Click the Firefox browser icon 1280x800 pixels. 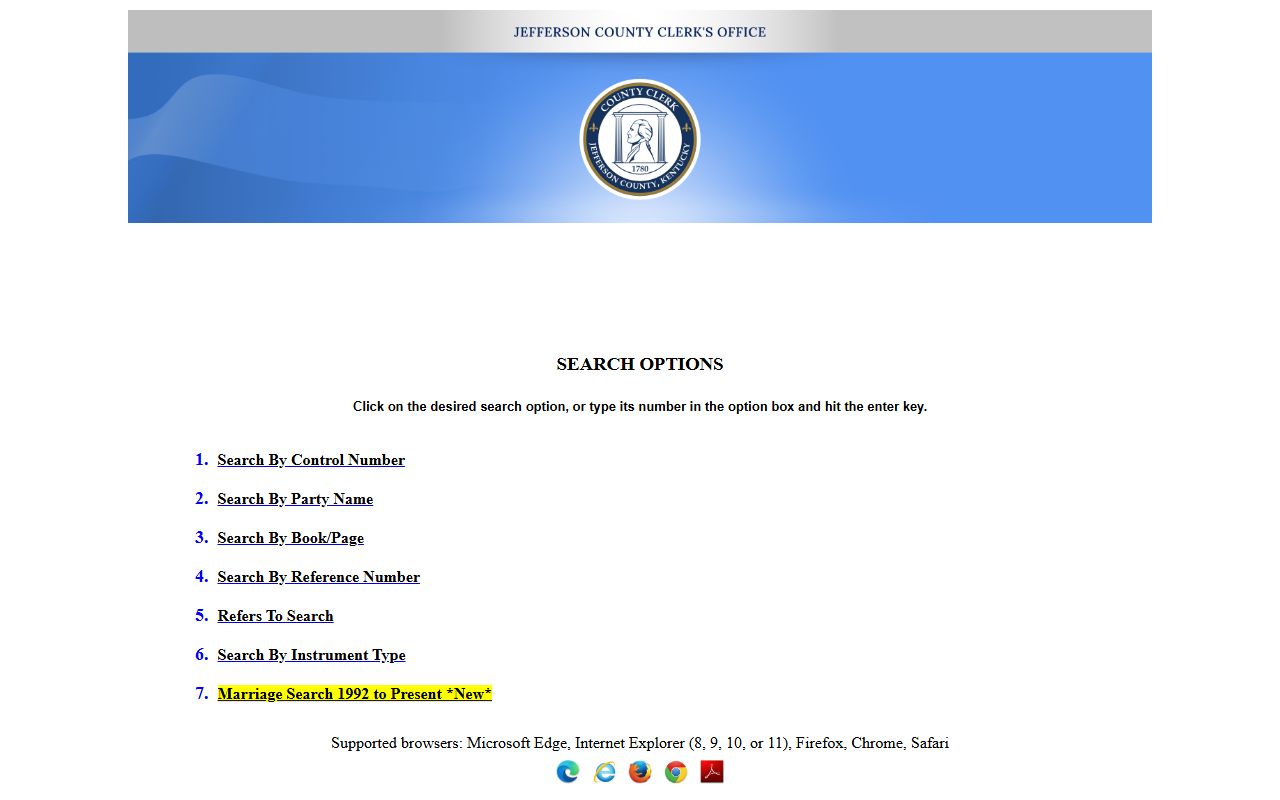tap(640, 772)
